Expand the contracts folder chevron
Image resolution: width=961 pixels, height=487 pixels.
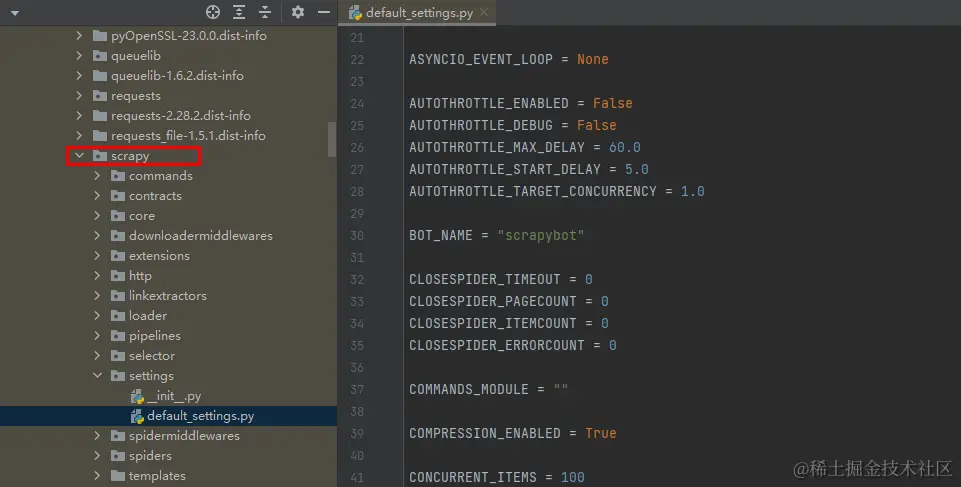(97, 195)
